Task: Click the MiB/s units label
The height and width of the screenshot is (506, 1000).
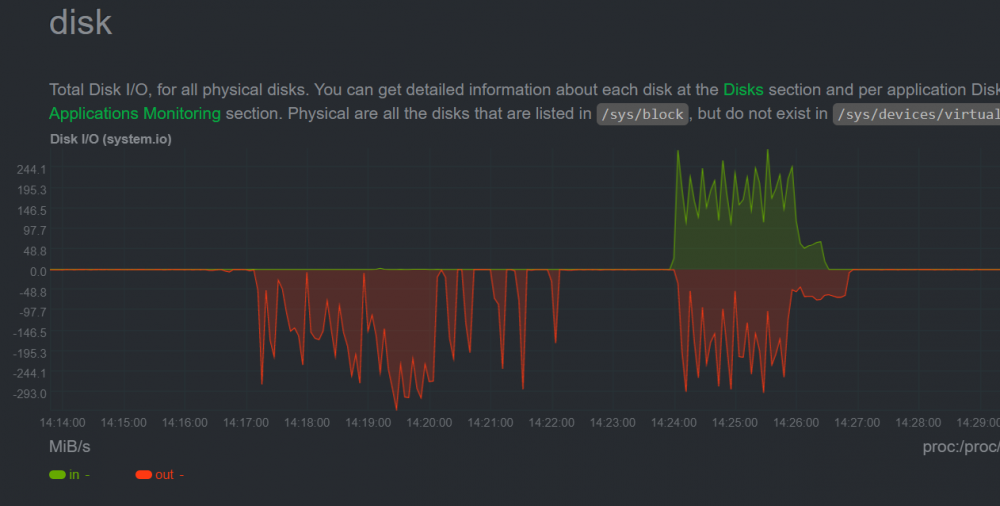Action: point(70,447)
